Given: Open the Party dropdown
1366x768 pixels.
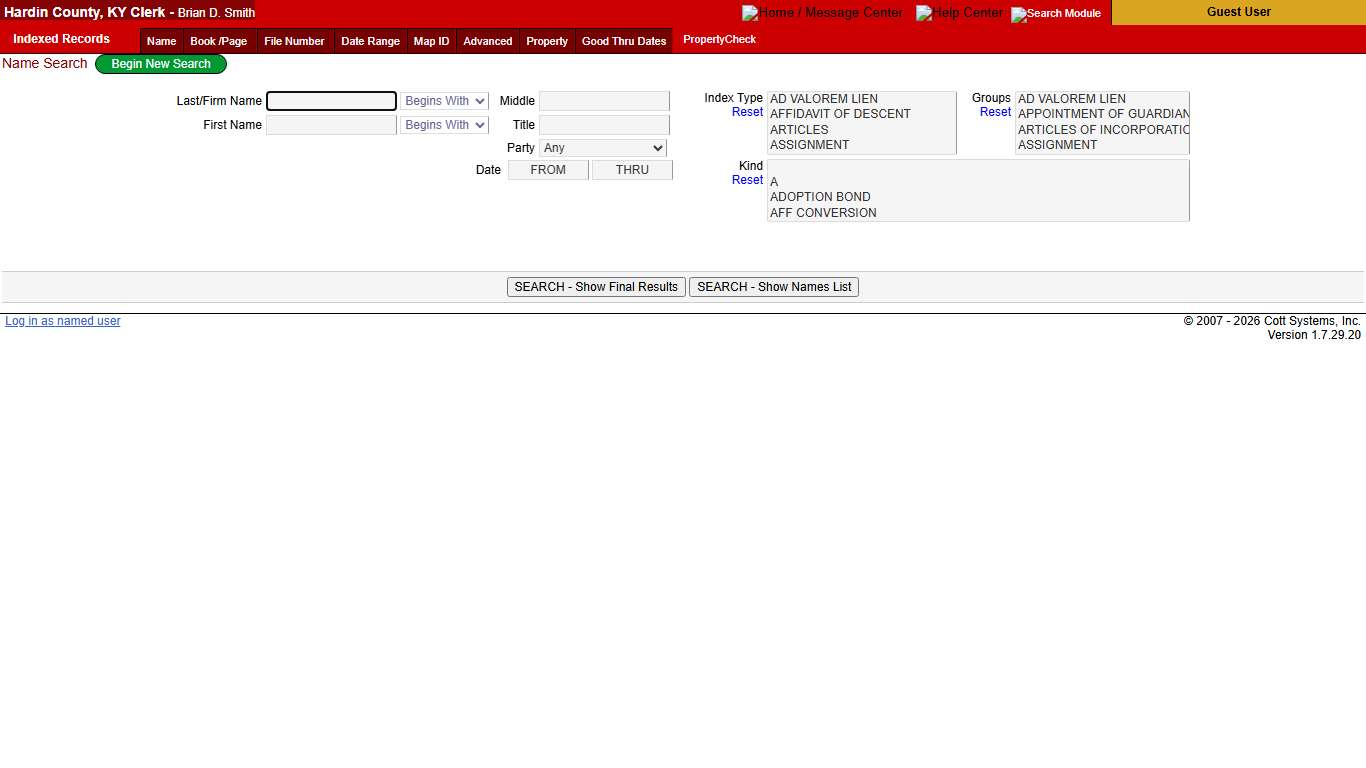Looking at the screenshot, I should pos(603,147).
